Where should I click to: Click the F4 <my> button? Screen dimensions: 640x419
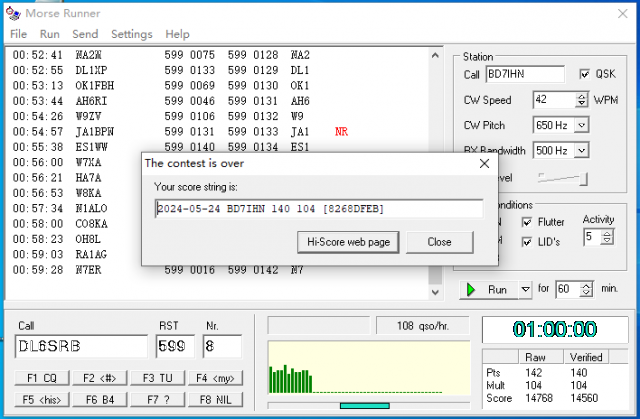click(x=216, y=378)
